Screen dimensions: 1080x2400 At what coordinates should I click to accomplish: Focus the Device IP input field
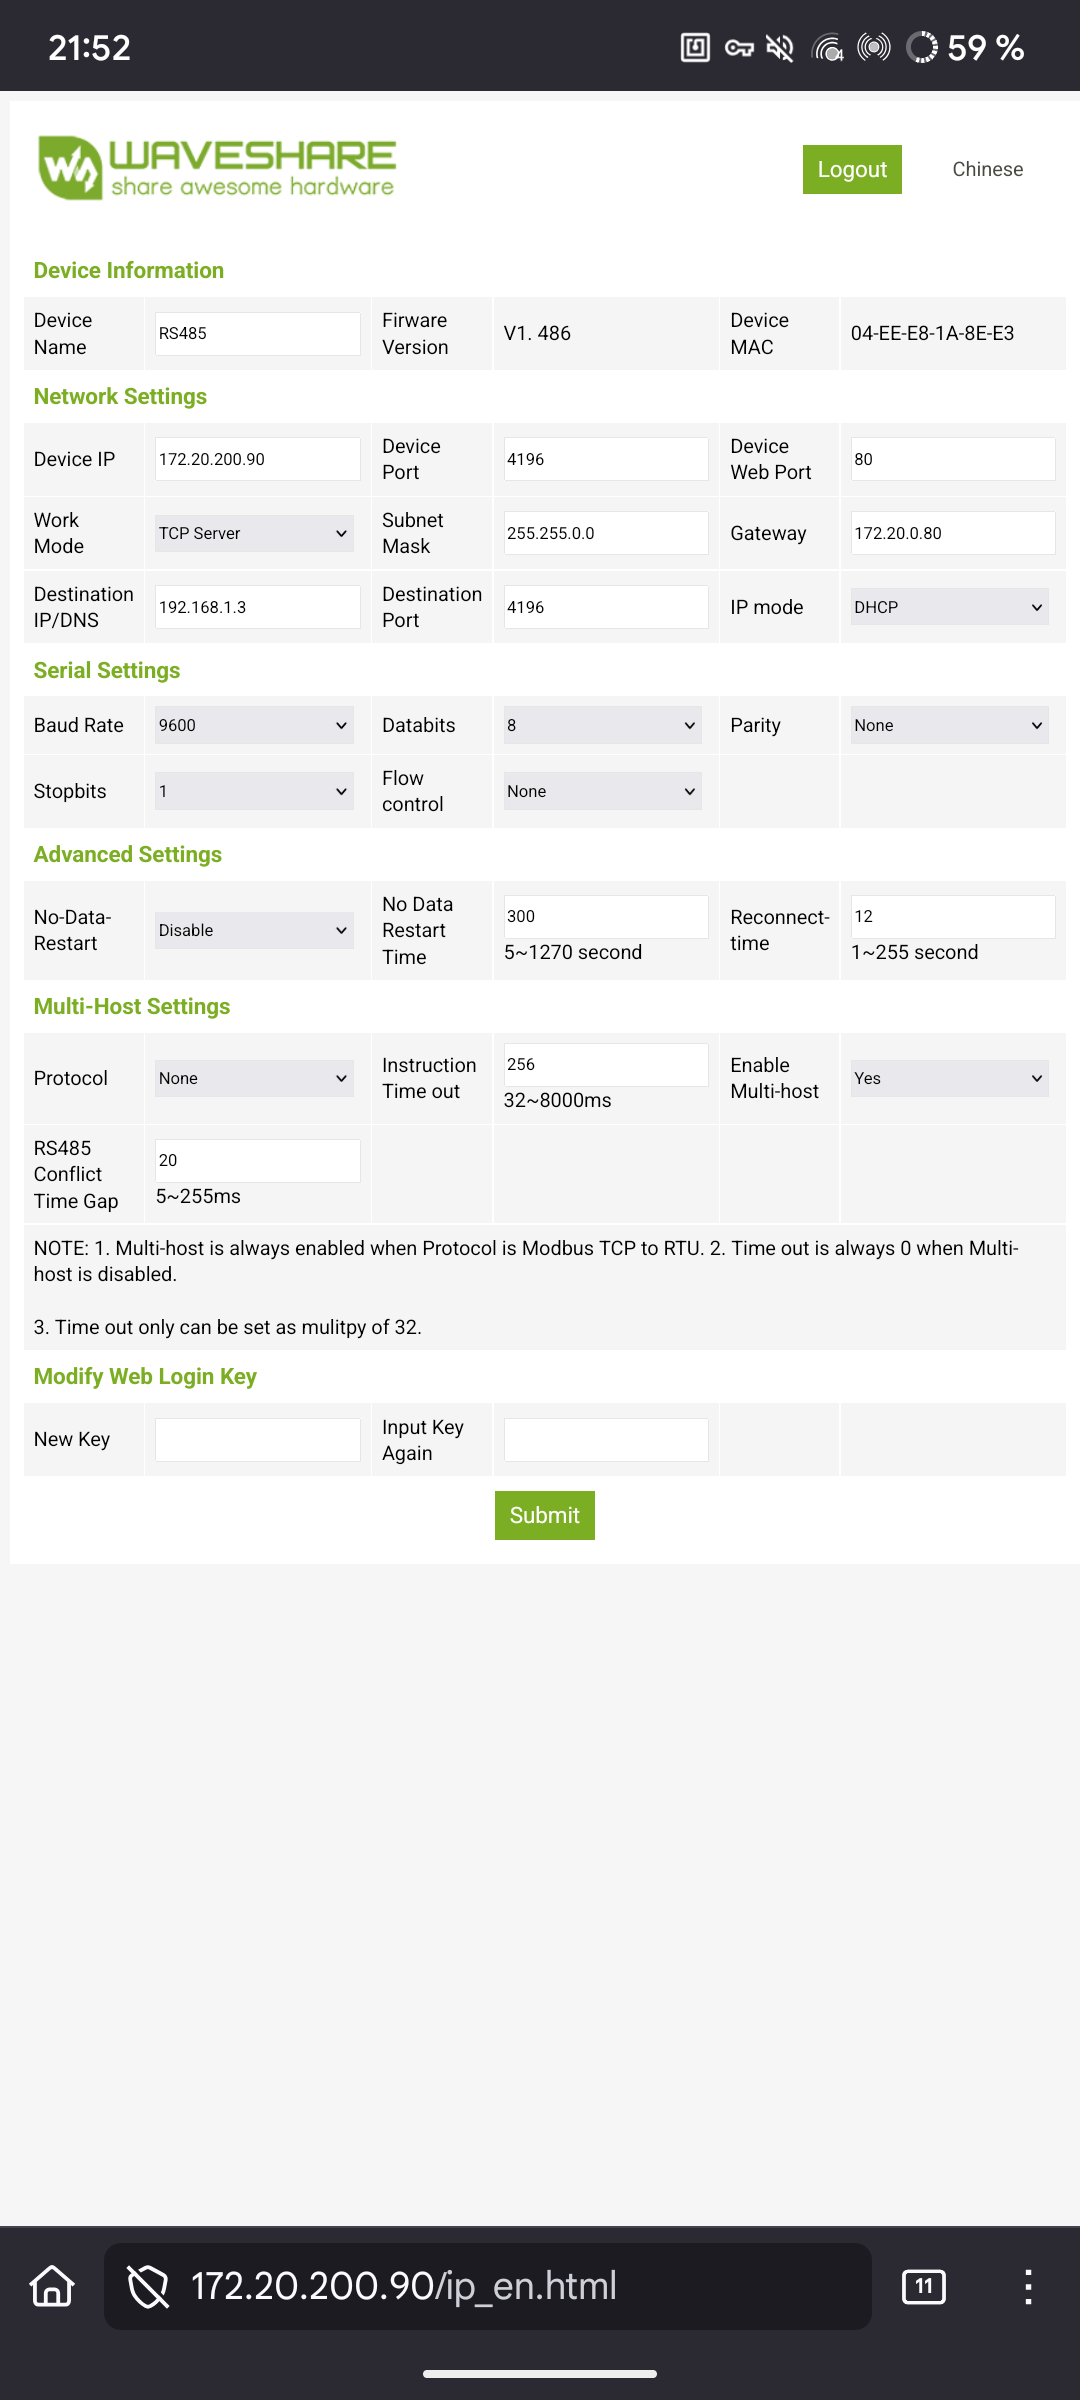[257, 459]
